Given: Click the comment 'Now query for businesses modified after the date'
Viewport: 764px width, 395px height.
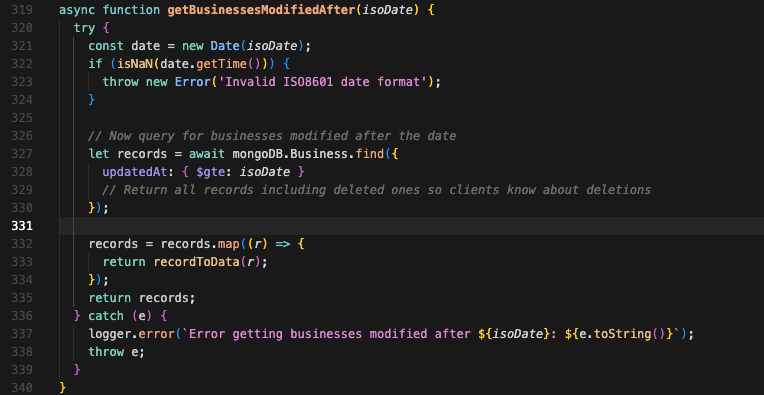Looking at the screenshot, I should (x=272, y=136).
